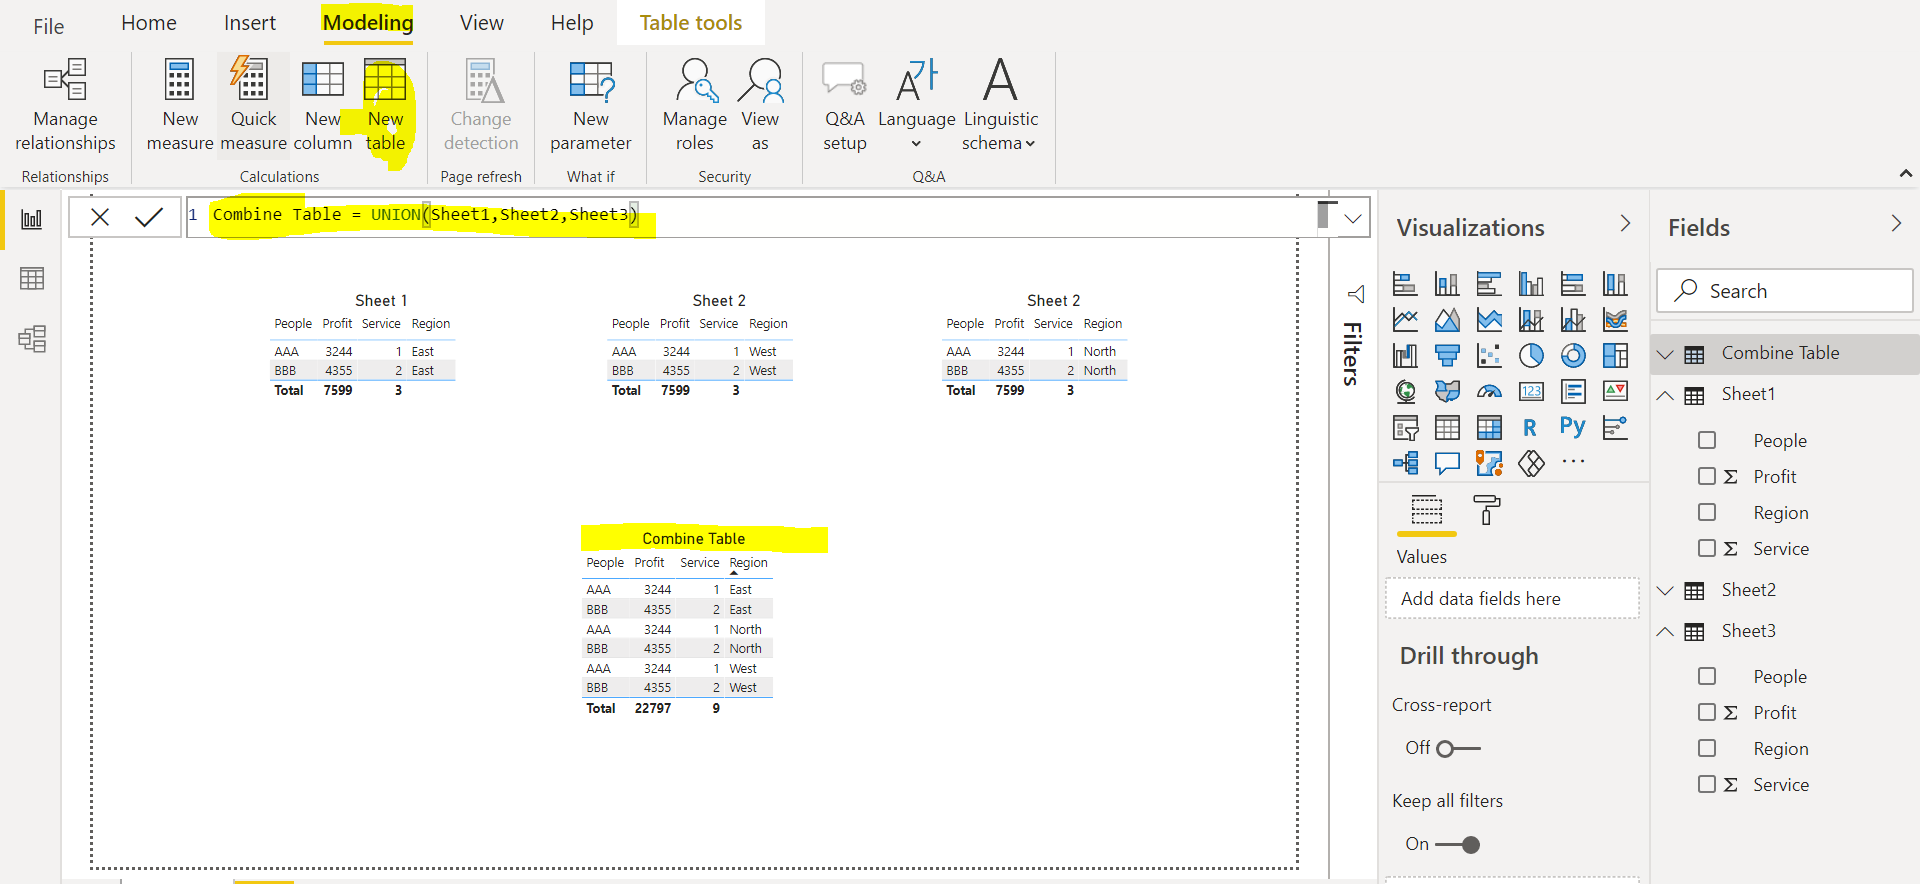Select the stacked bar chart visual
This screenshot has height=884, width=1920.
pos(1405,284)
